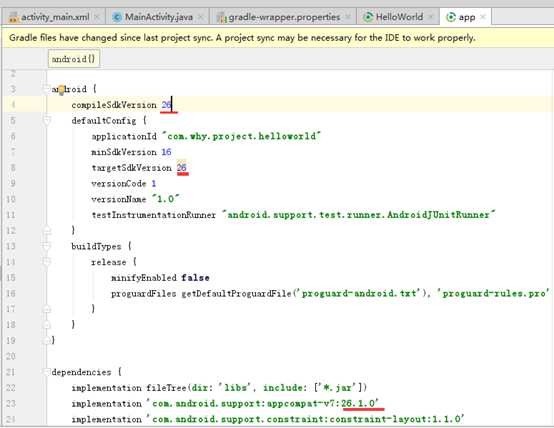Click the versionCode value 1
Screen dimensions: 554x428
(x=154, y=183)
